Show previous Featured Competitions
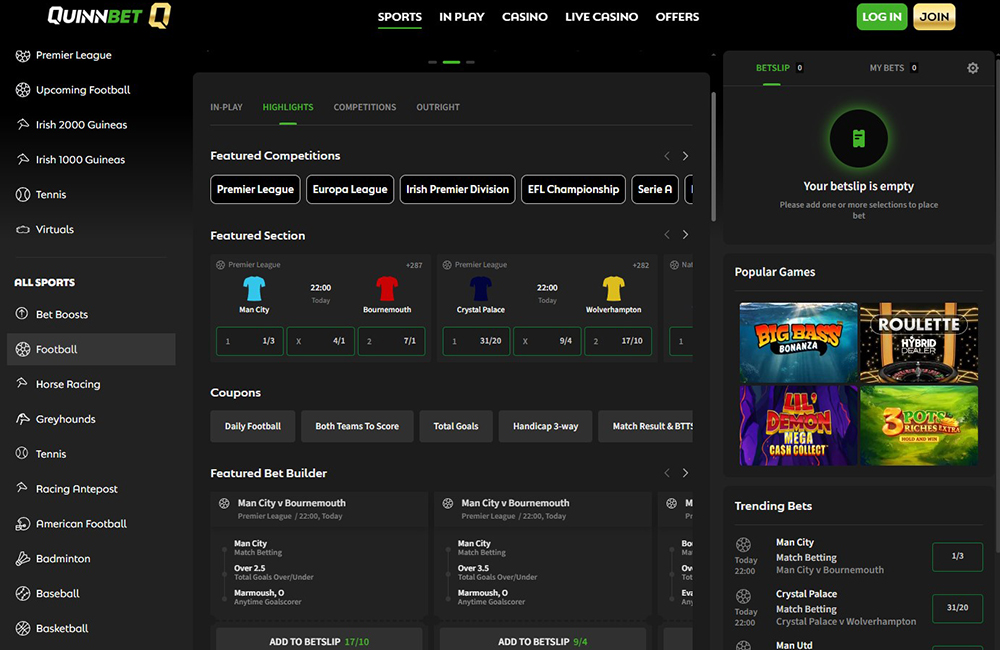 point(667,156)
